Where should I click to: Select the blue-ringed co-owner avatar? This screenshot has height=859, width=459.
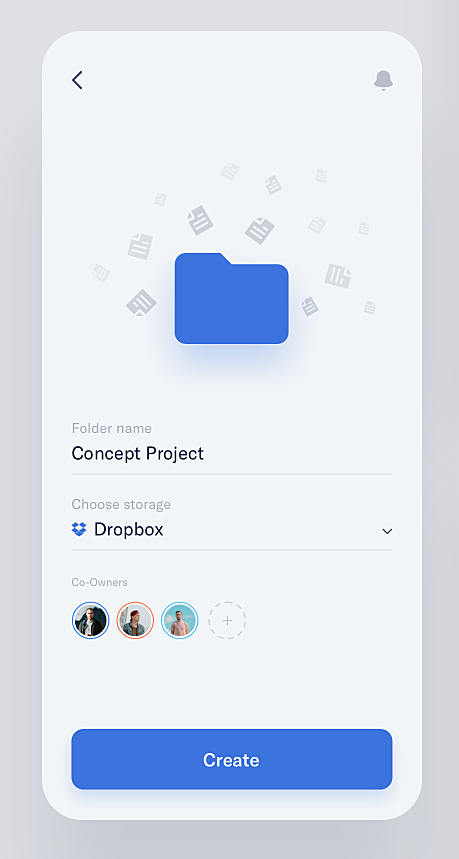90,621
